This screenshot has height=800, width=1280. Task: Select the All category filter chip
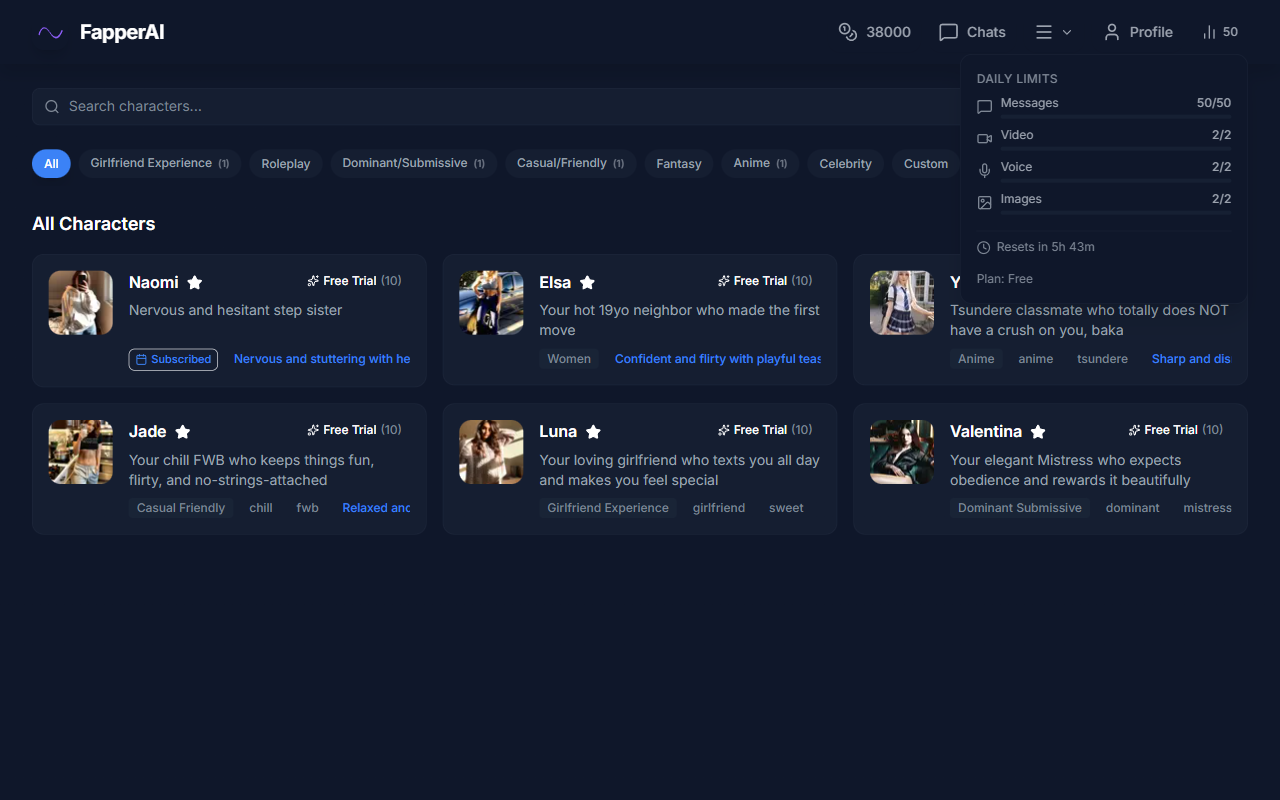click(x=51, y=164)
